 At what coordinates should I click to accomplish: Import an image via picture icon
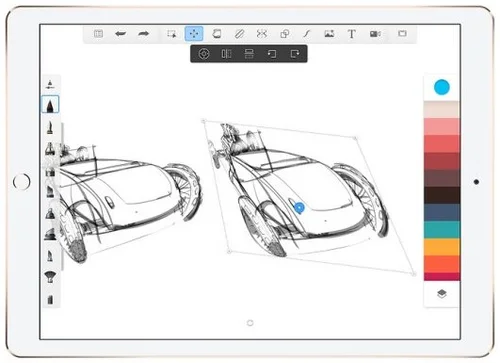tap(329, 34)
